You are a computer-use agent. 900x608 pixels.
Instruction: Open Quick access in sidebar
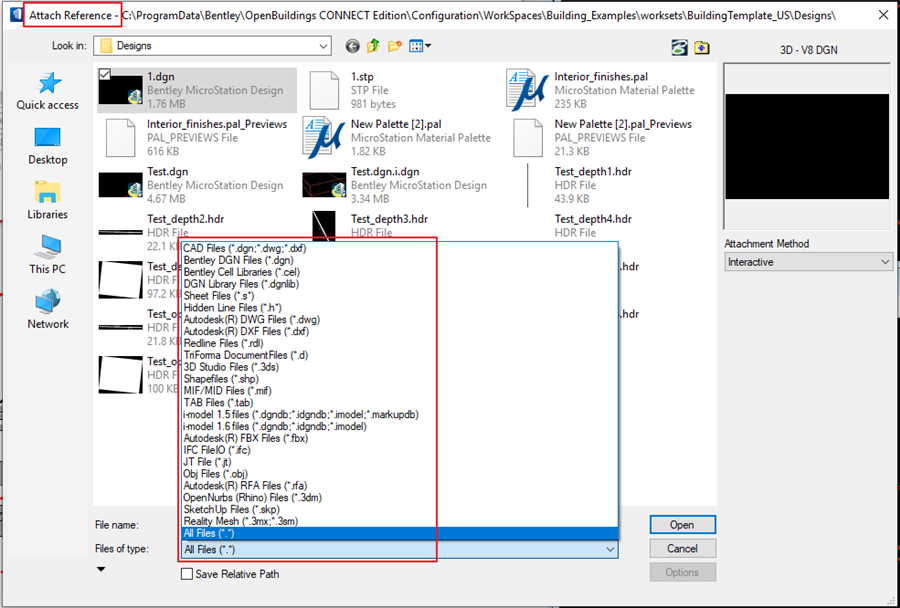click(x=48, y=91)
